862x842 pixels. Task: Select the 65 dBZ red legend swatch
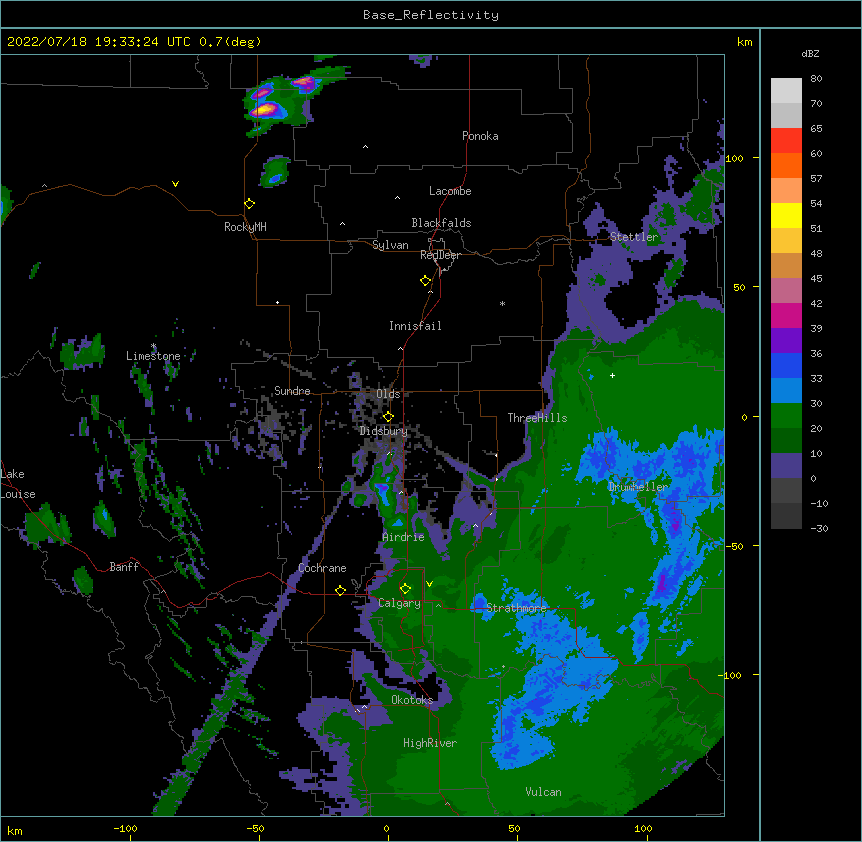tap(786, 141)
